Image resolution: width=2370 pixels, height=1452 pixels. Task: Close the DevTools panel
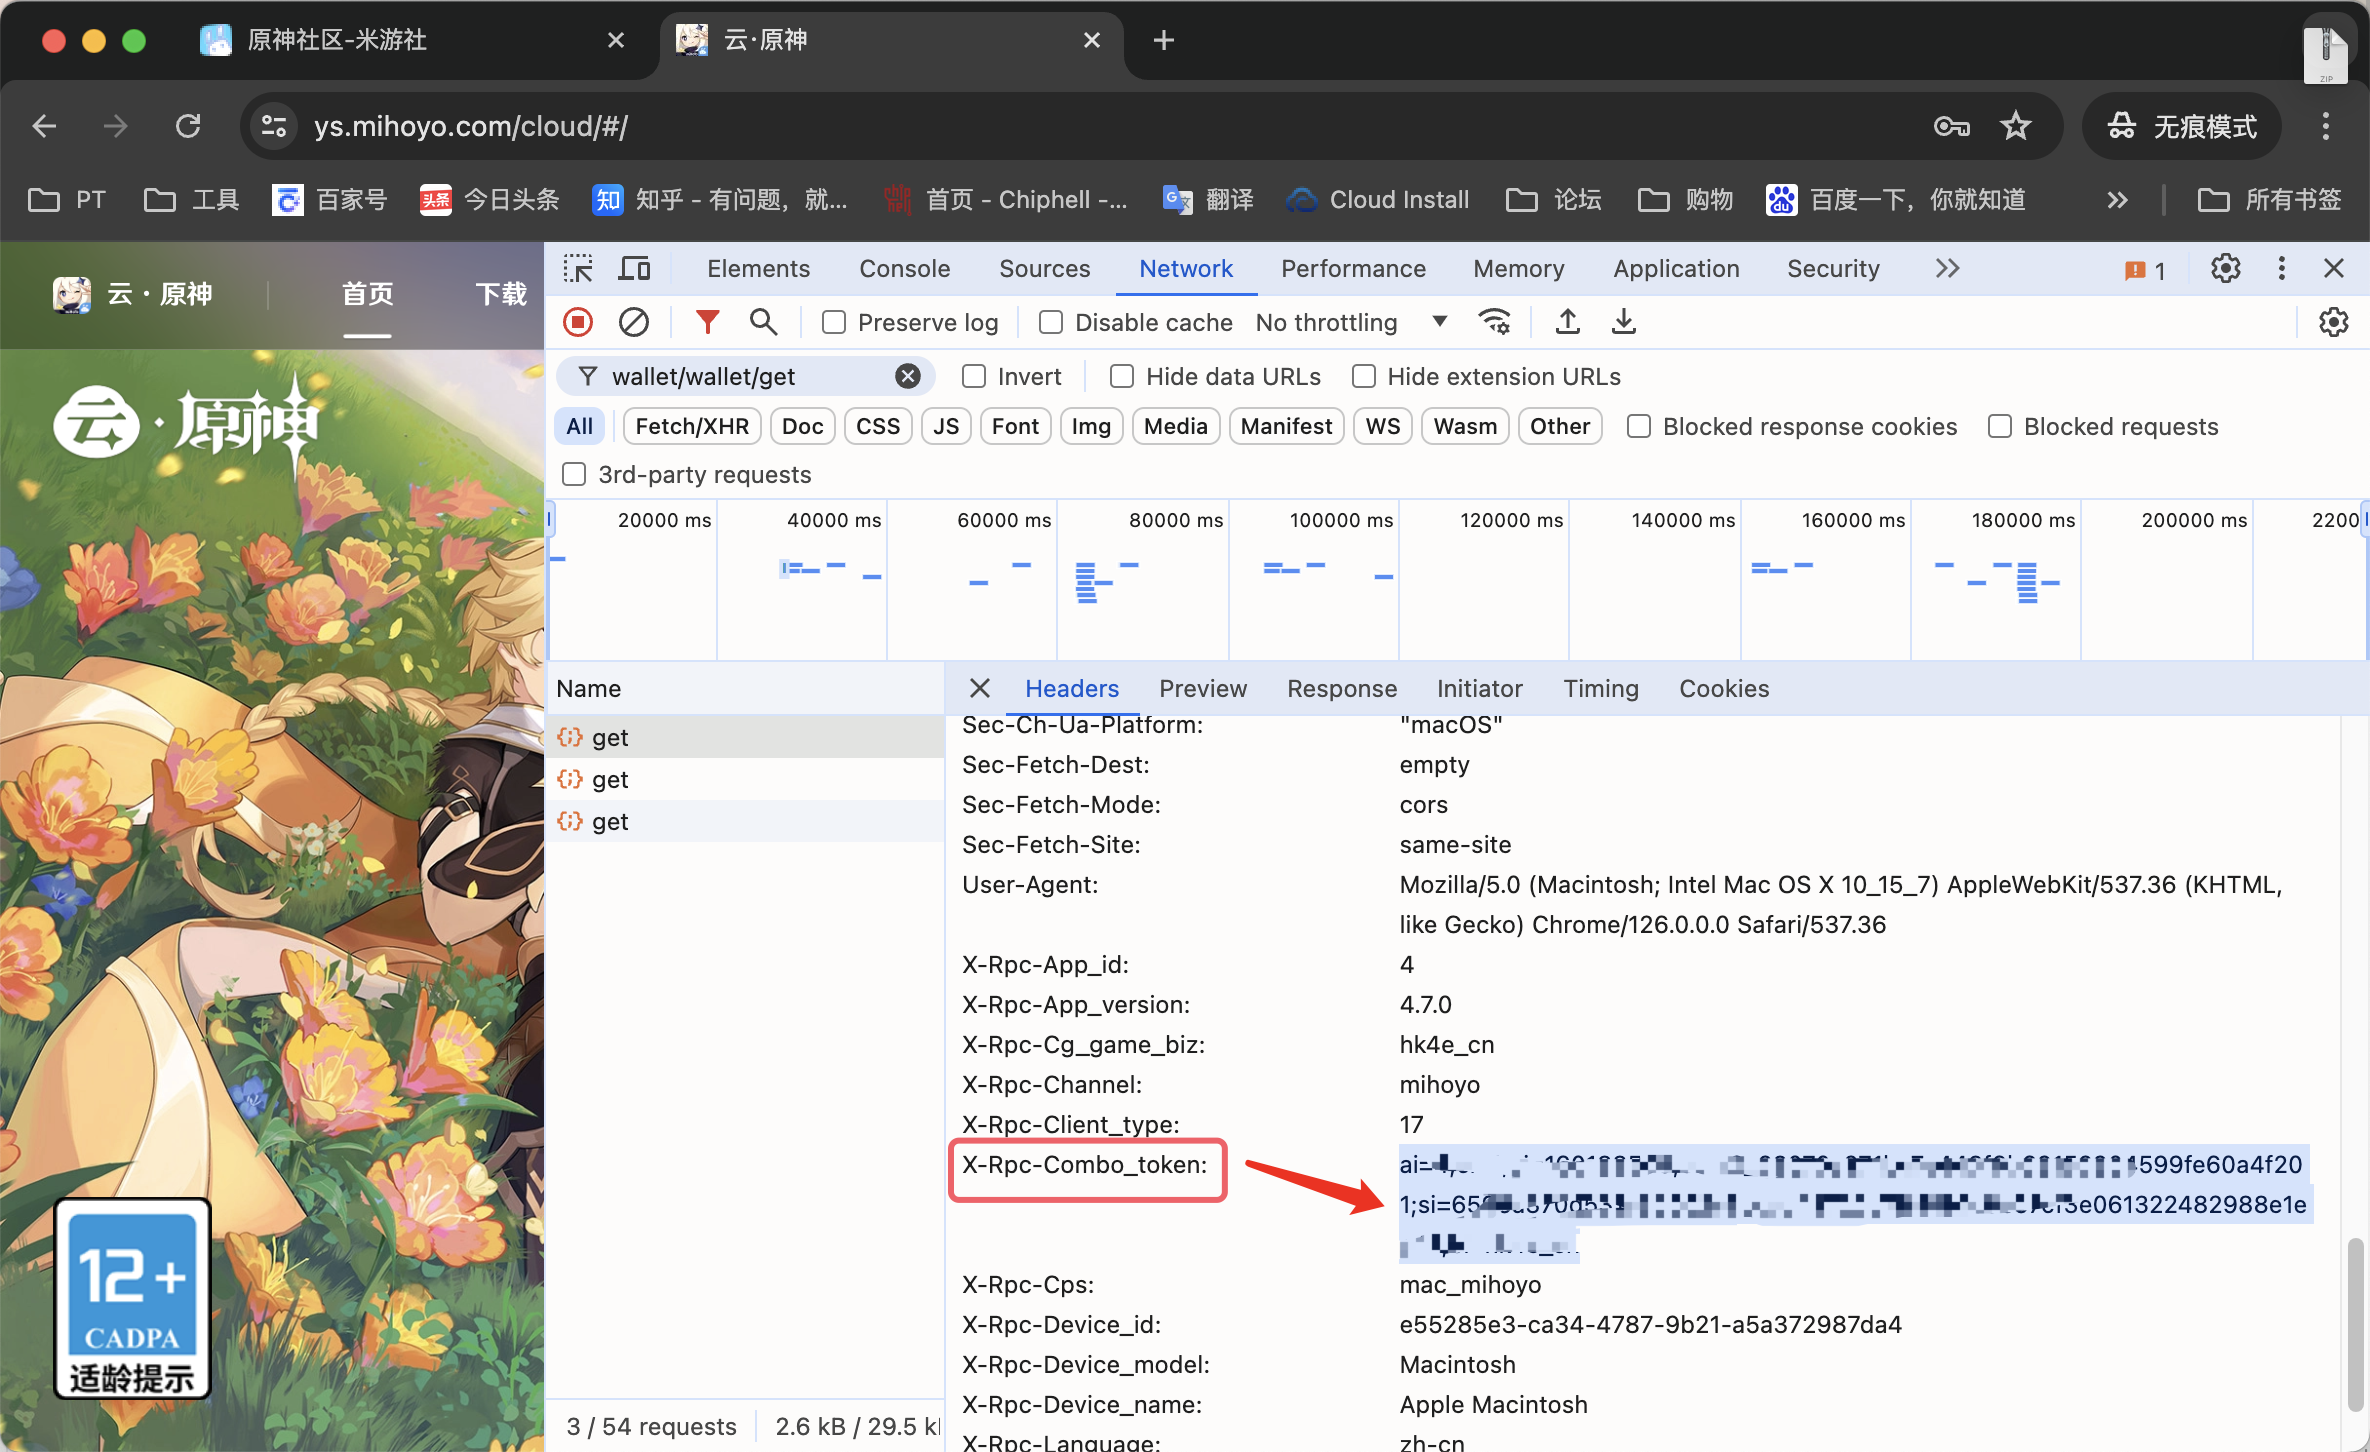2333,269
